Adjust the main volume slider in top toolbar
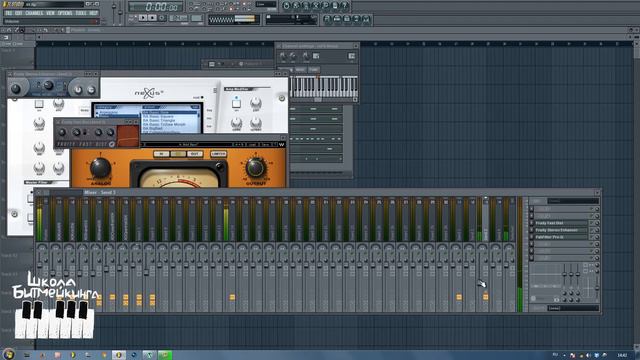640x360 pixels. click(x=114, y=13)
